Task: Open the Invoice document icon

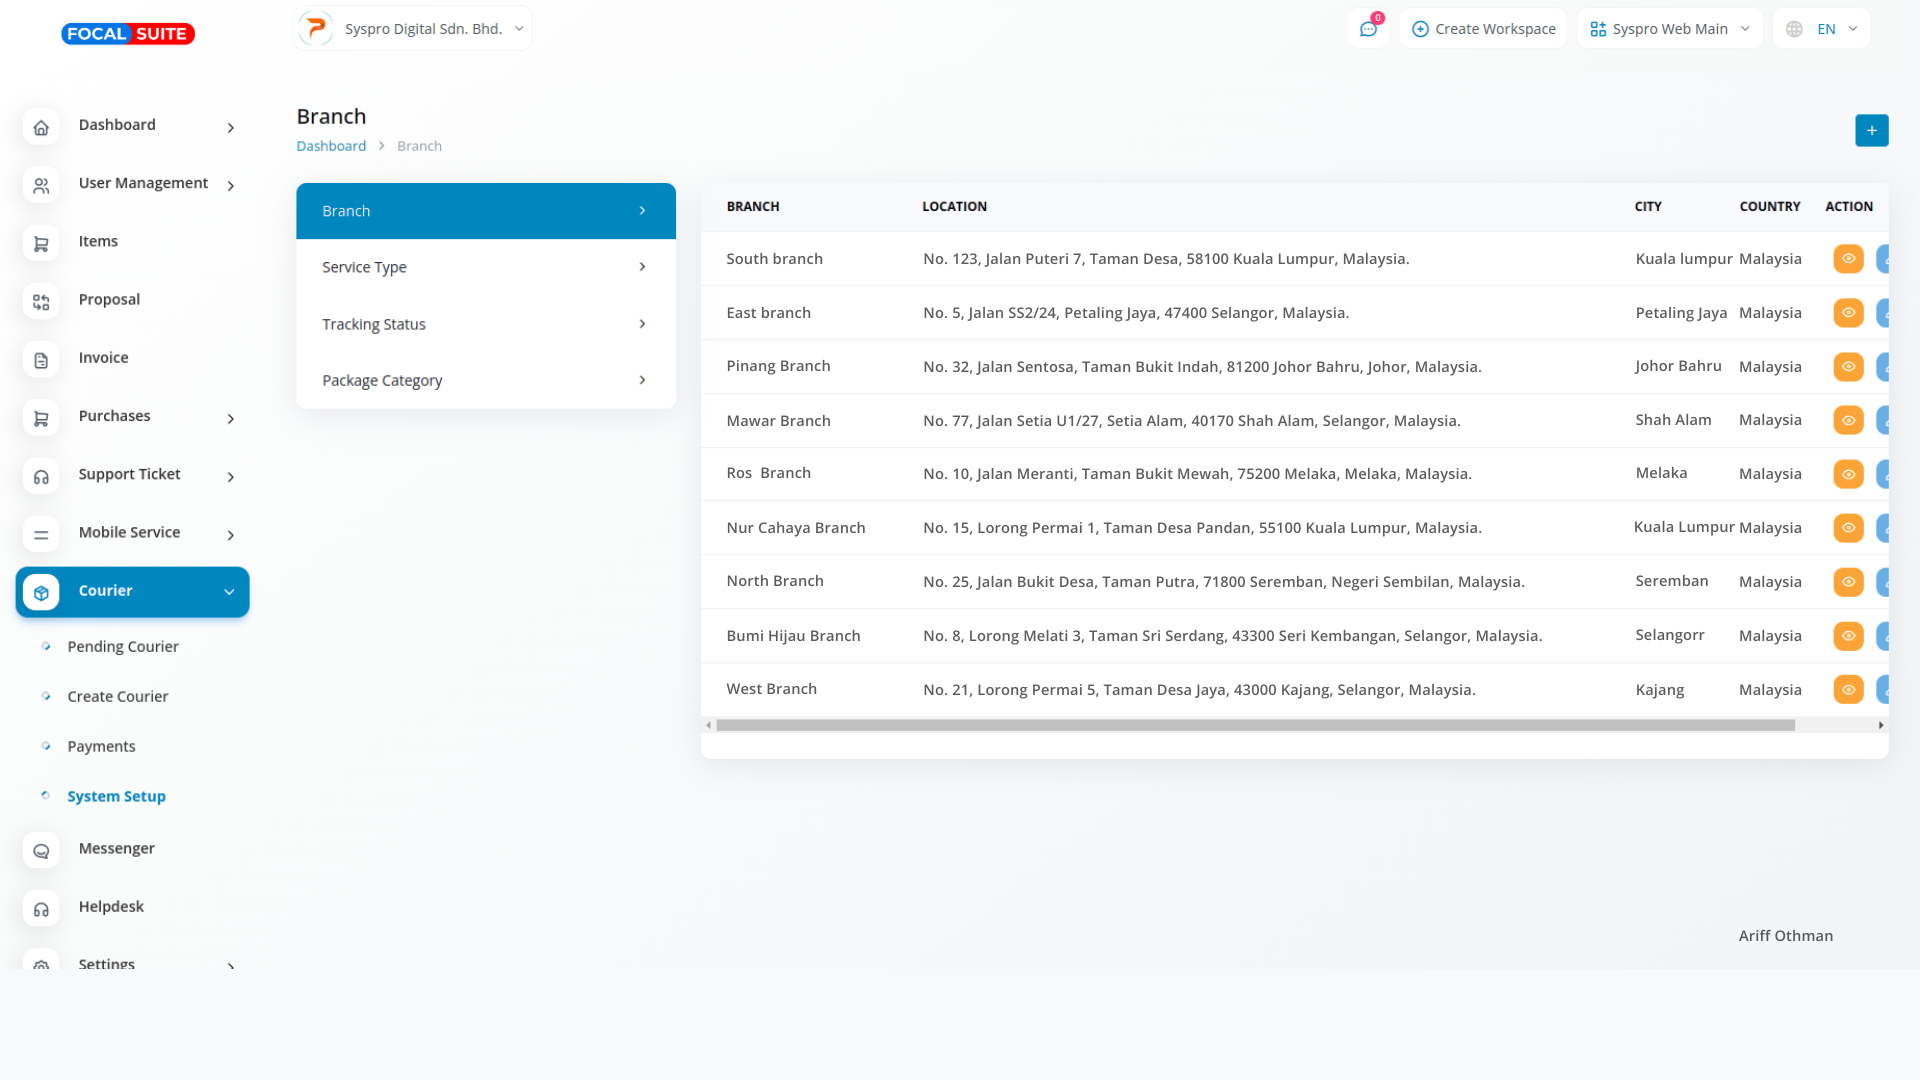Action: tap(41, 360)
